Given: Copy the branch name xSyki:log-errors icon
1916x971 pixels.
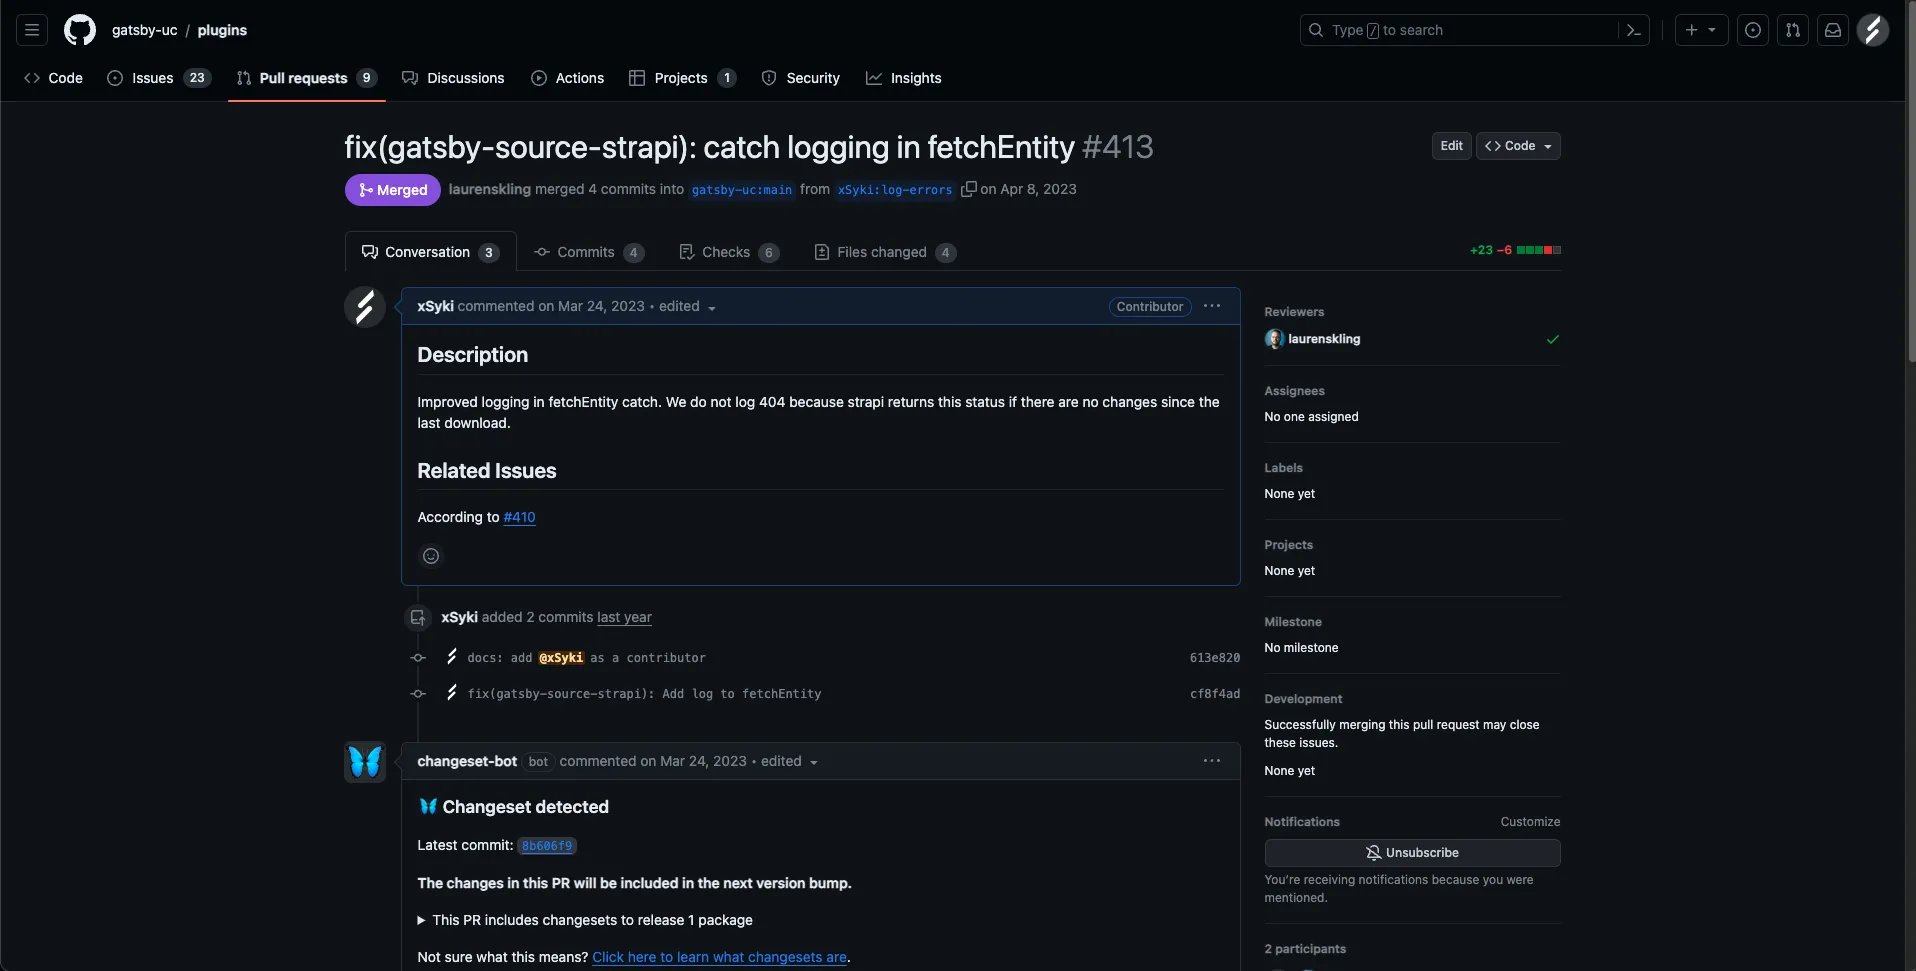Looking at the screenshot, I should [x=968, y=189].
